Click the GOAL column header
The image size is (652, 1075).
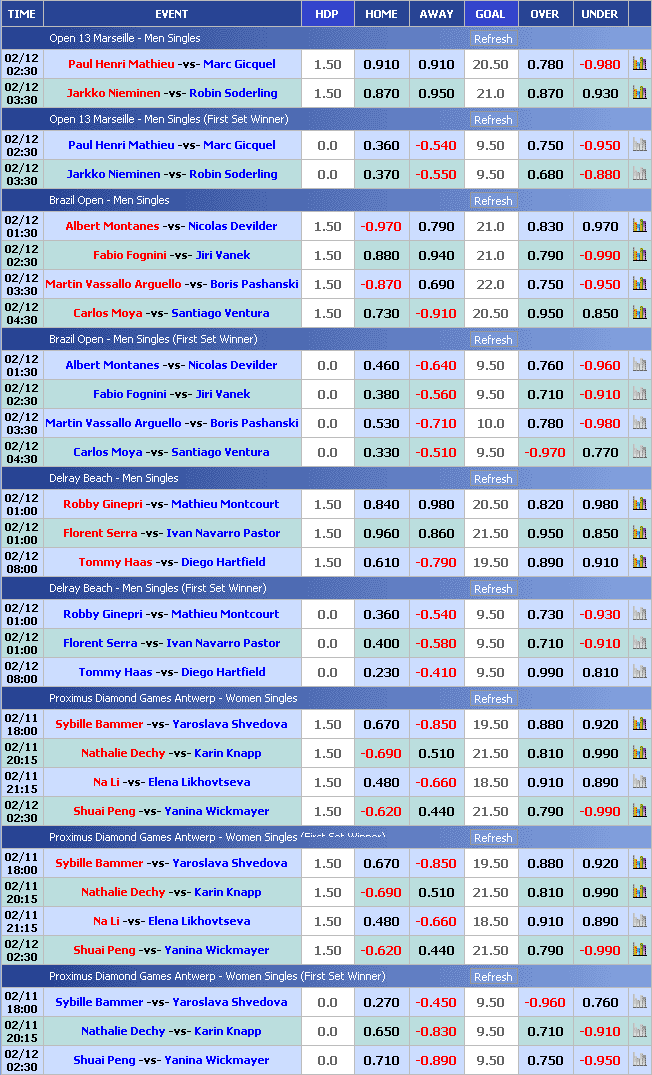[490, 14]
